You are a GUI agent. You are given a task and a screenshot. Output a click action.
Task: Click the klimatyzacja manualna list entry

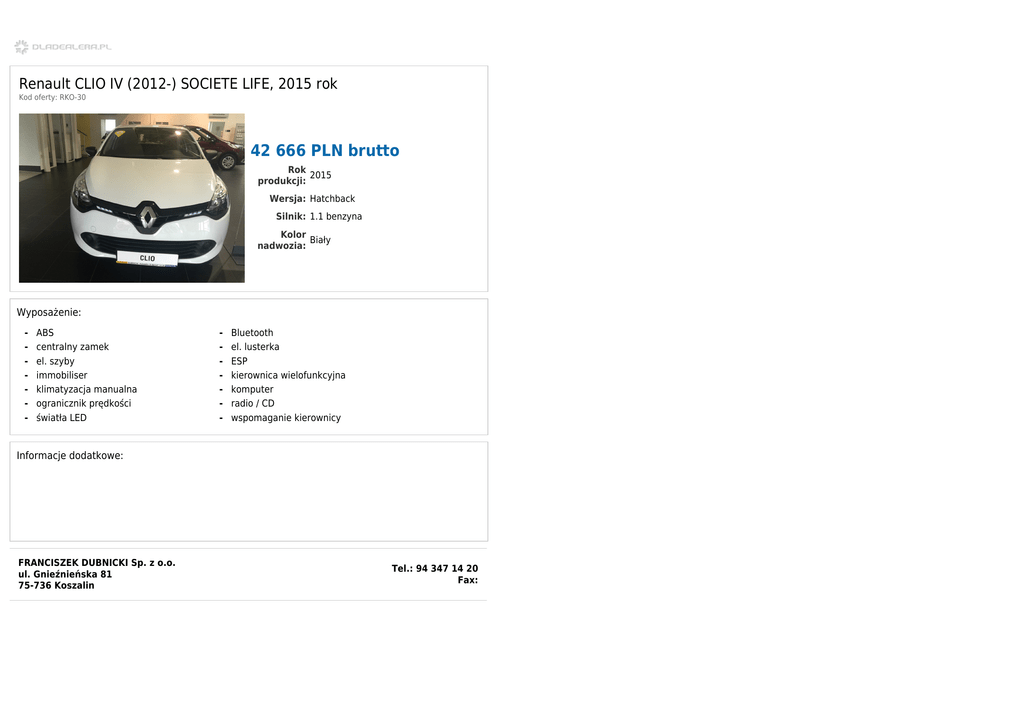pyautogui.click(x=86, y=389)
